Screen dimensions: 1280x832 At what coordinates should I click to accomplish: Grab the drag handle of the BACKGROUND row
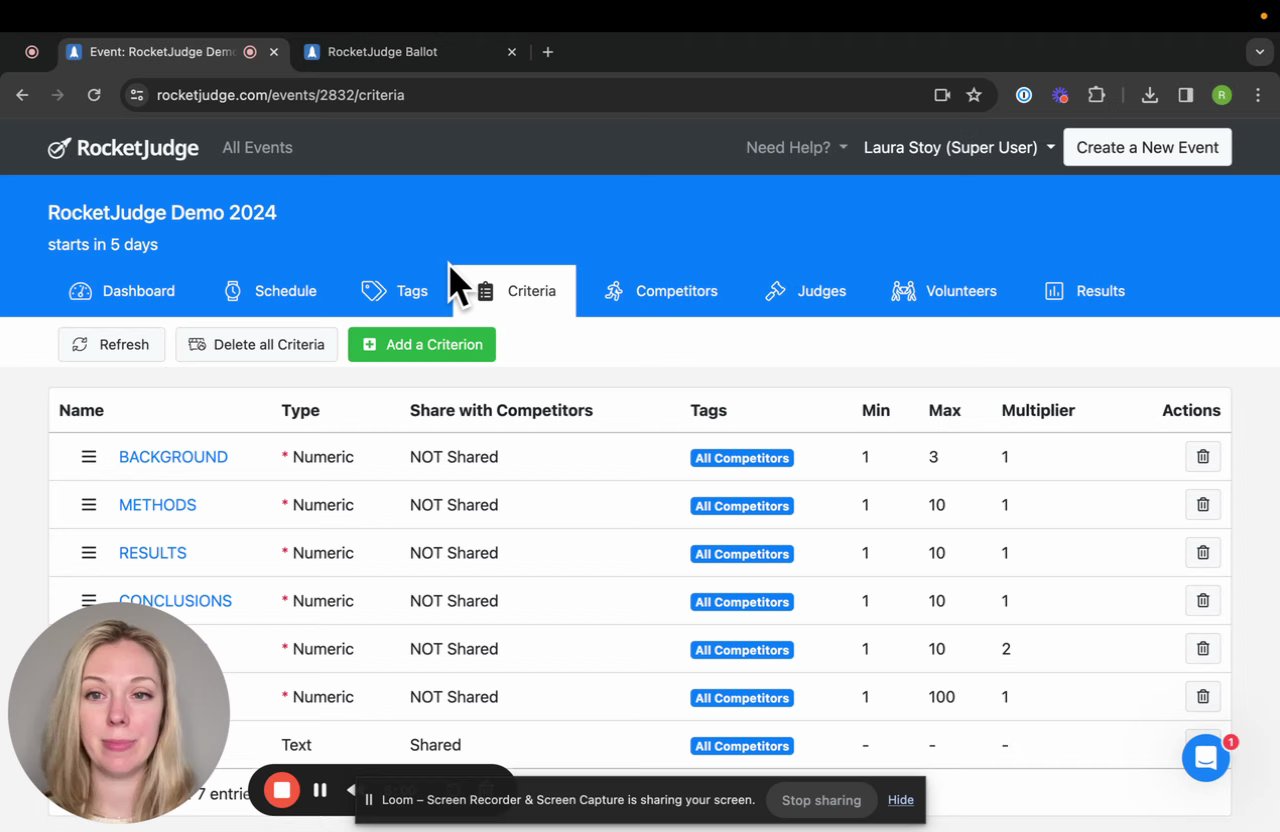pos(89,457)
